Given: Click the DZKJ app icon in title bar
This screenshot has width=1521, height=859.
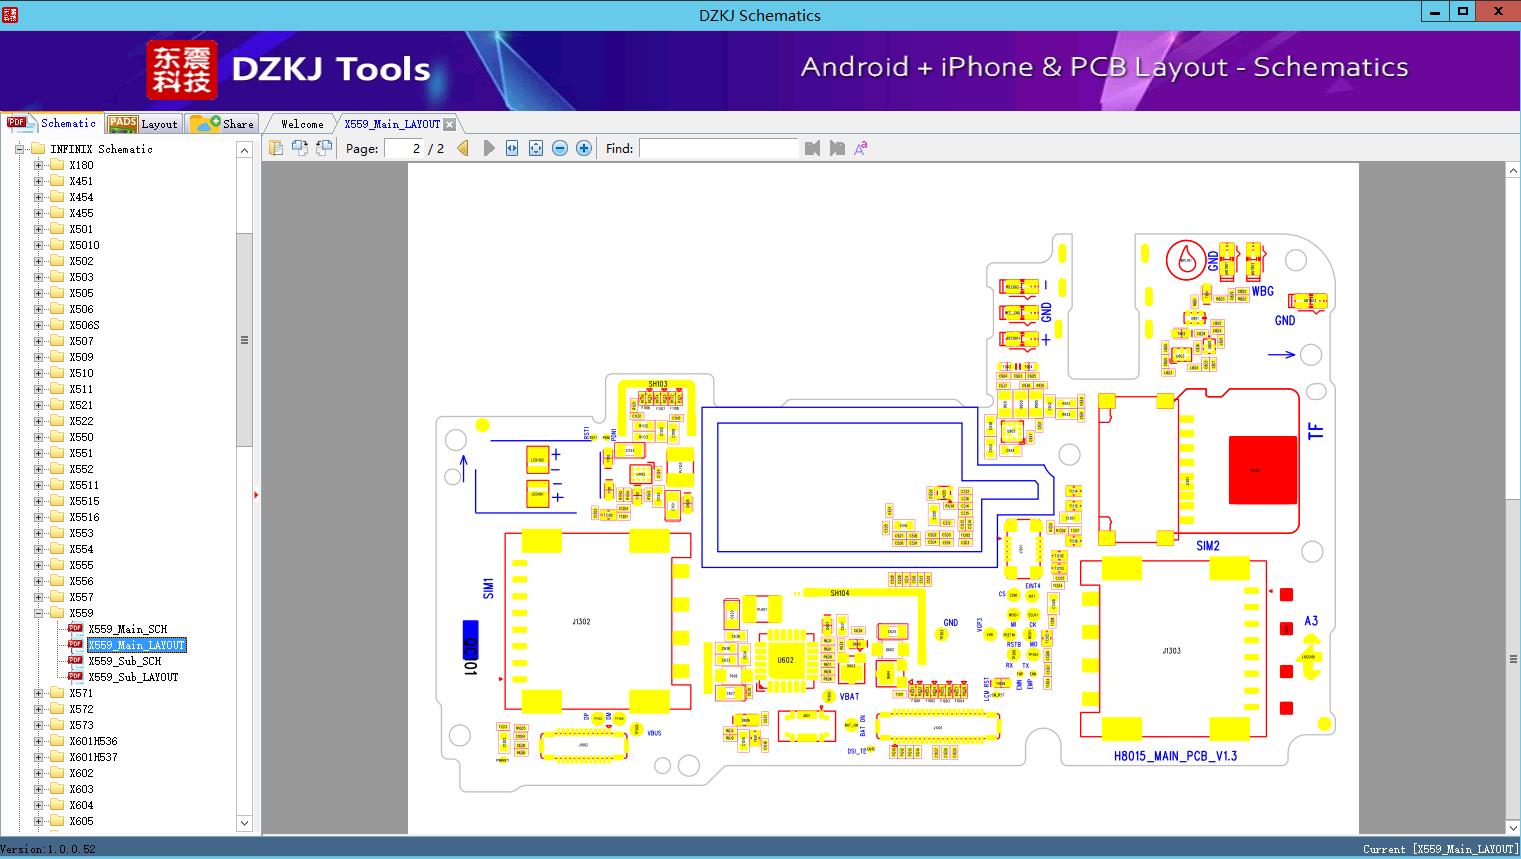Looking at the screenshot, I should tap(9, 15).
